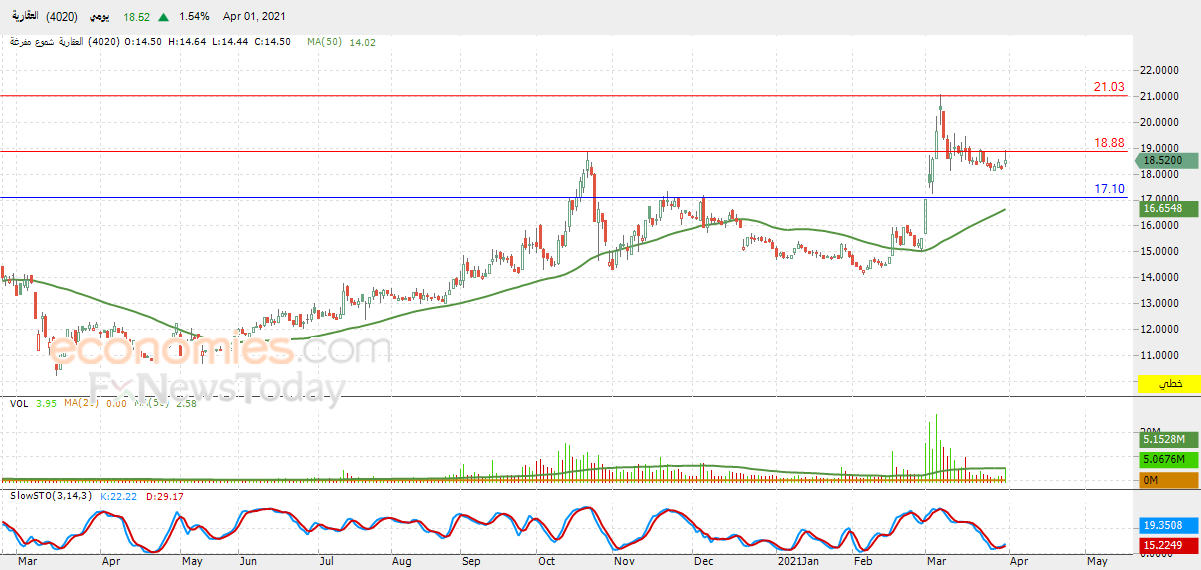Image resolution: width=1201 pixels, height=570 pixels.
Task: Click the green up-arrow price change indicator
Action: coord(163,17)
